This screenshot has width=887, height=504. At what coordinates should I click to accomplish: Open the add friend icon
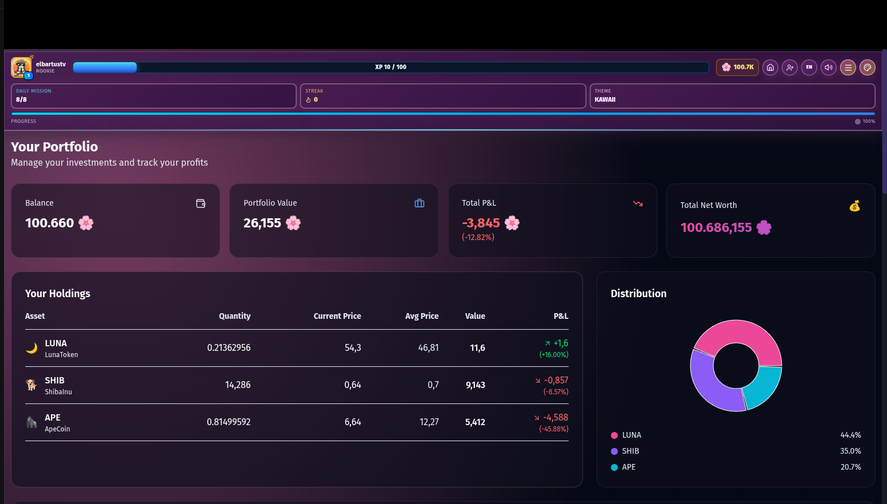790,67
